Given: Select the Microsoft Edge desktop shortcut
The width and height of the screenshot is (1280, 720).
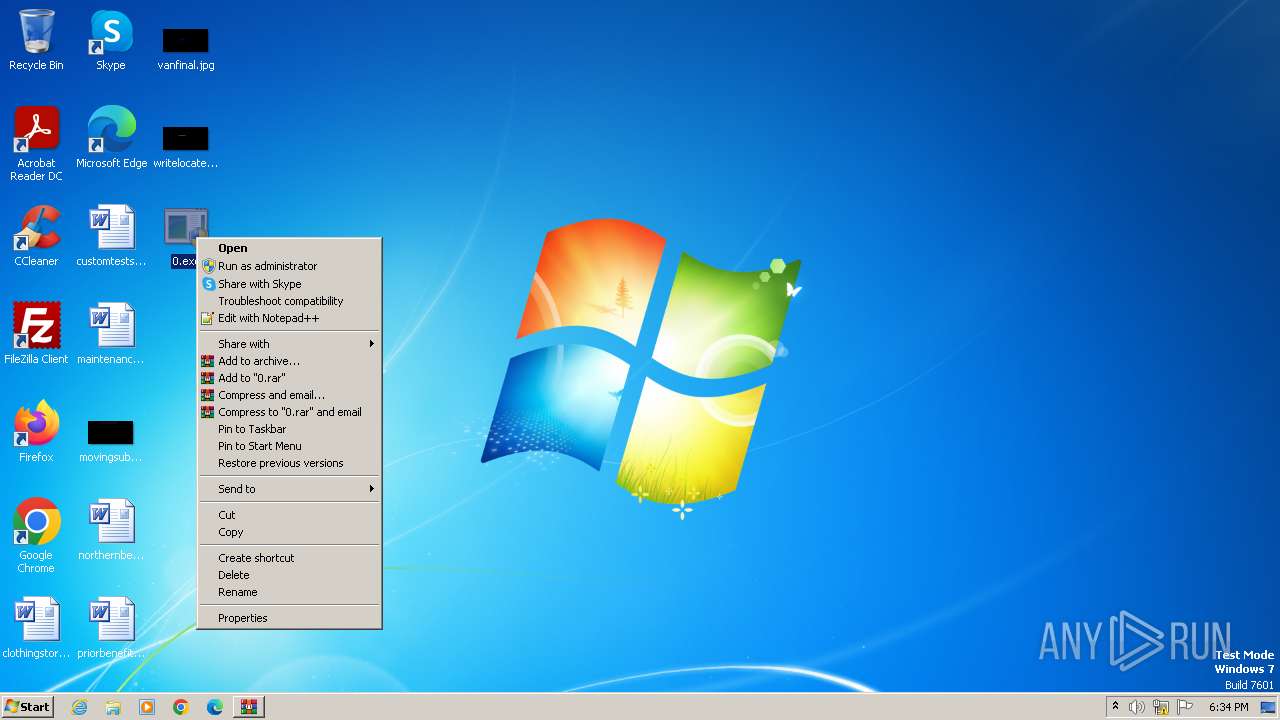Looking at the screenshot, I should click(x=111, y=138).
